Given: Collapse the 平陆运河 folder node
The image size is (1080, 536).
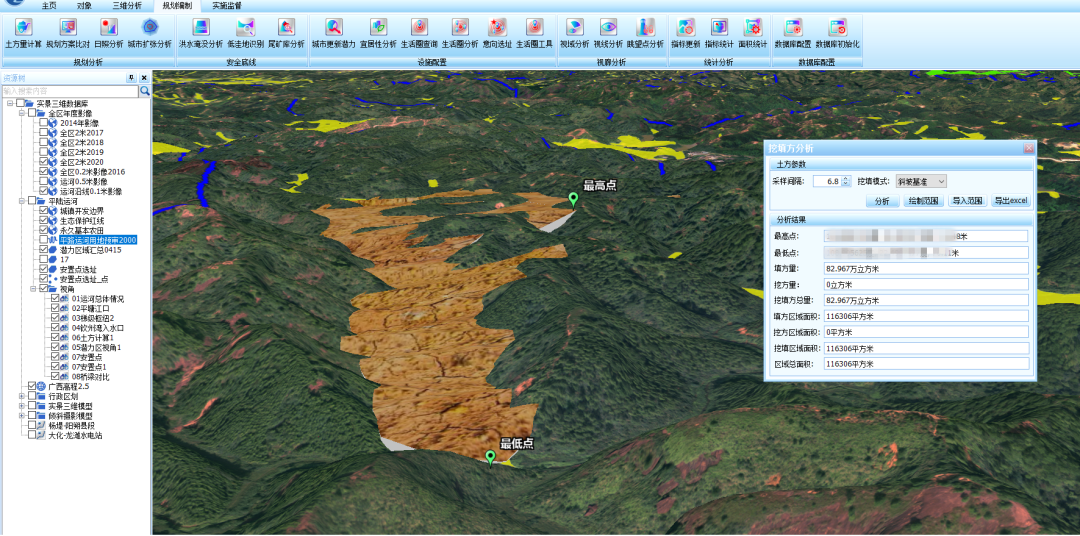Looking at the screenshot, I should click(21, 201).
